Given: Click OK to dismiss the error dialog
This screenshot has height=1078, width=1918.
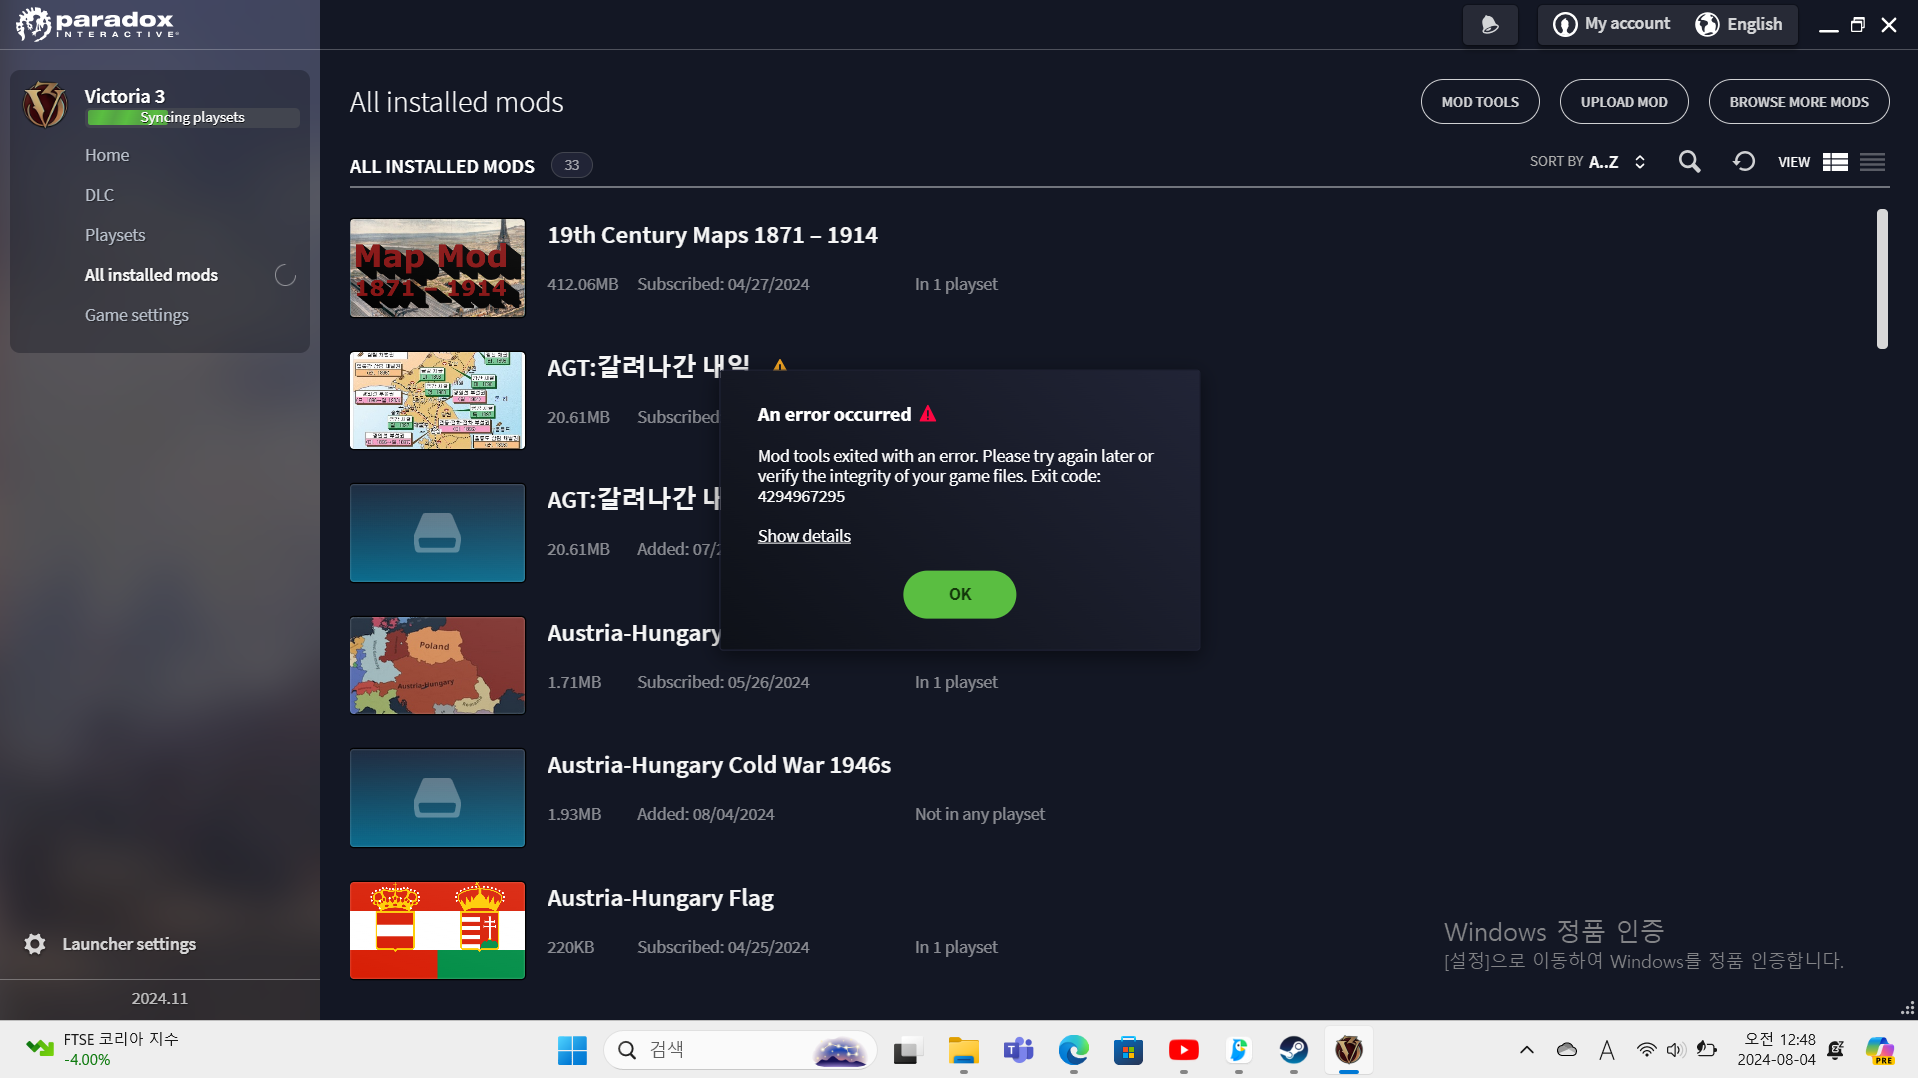Looking at the screenshot, I should click(960, 594).
